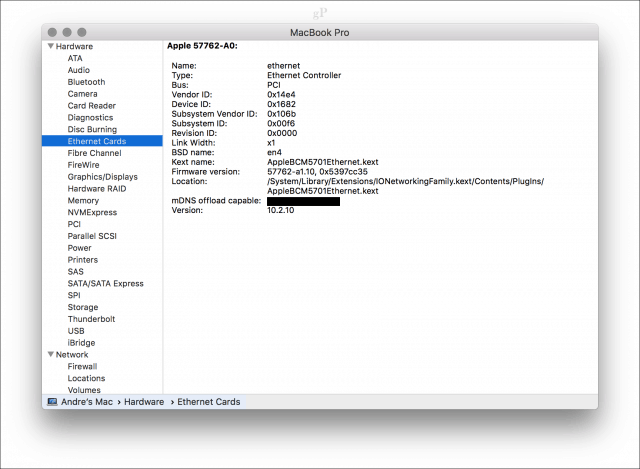This screenshot has height=469, width=640.
Task: Select Thunderbolt in the sidebar
Action: 91,318
